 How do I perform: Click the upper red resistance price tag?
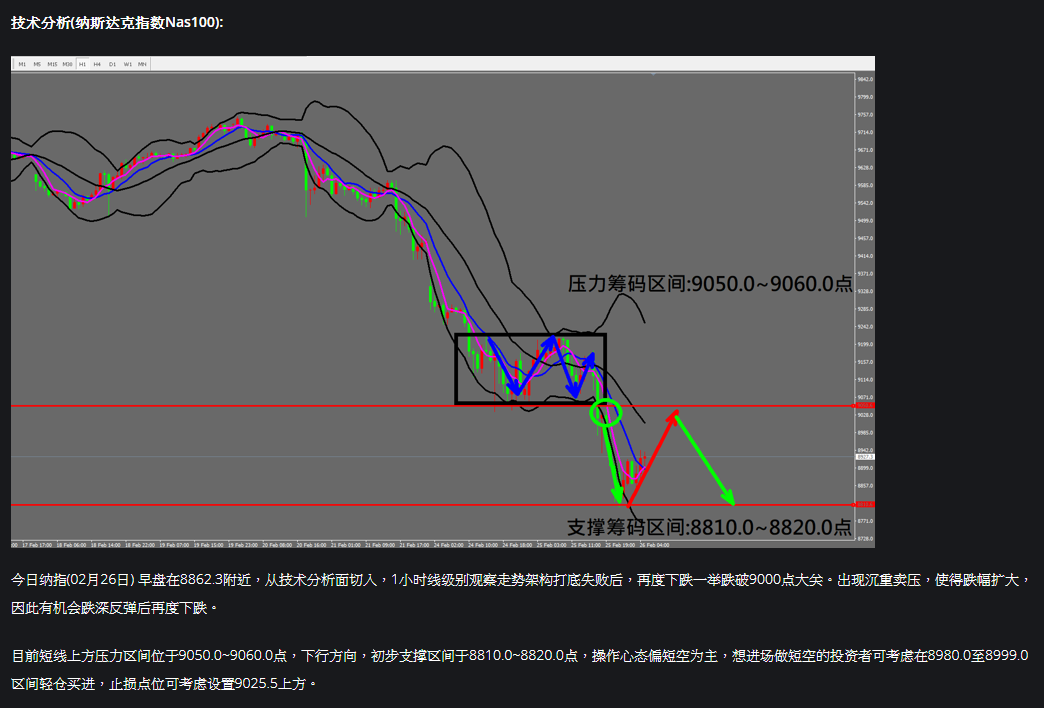tap(865, 405)
